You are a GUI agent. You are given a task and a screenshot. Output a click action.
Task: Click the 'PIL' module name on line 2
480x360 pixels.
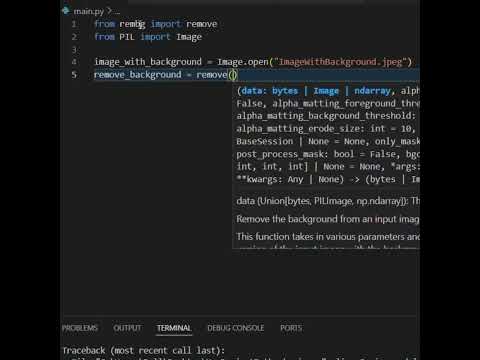127,37
